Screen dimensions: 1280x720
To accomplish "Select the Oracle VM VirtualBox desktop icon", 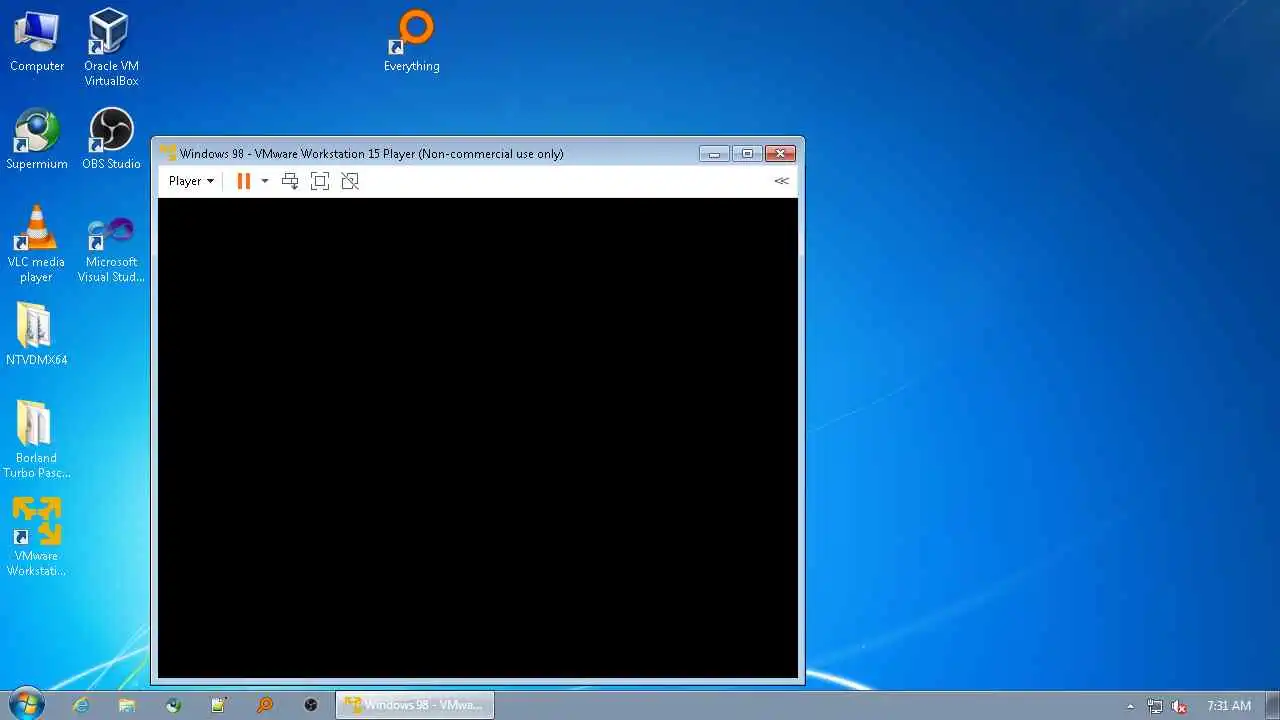I will click(111, 48).
